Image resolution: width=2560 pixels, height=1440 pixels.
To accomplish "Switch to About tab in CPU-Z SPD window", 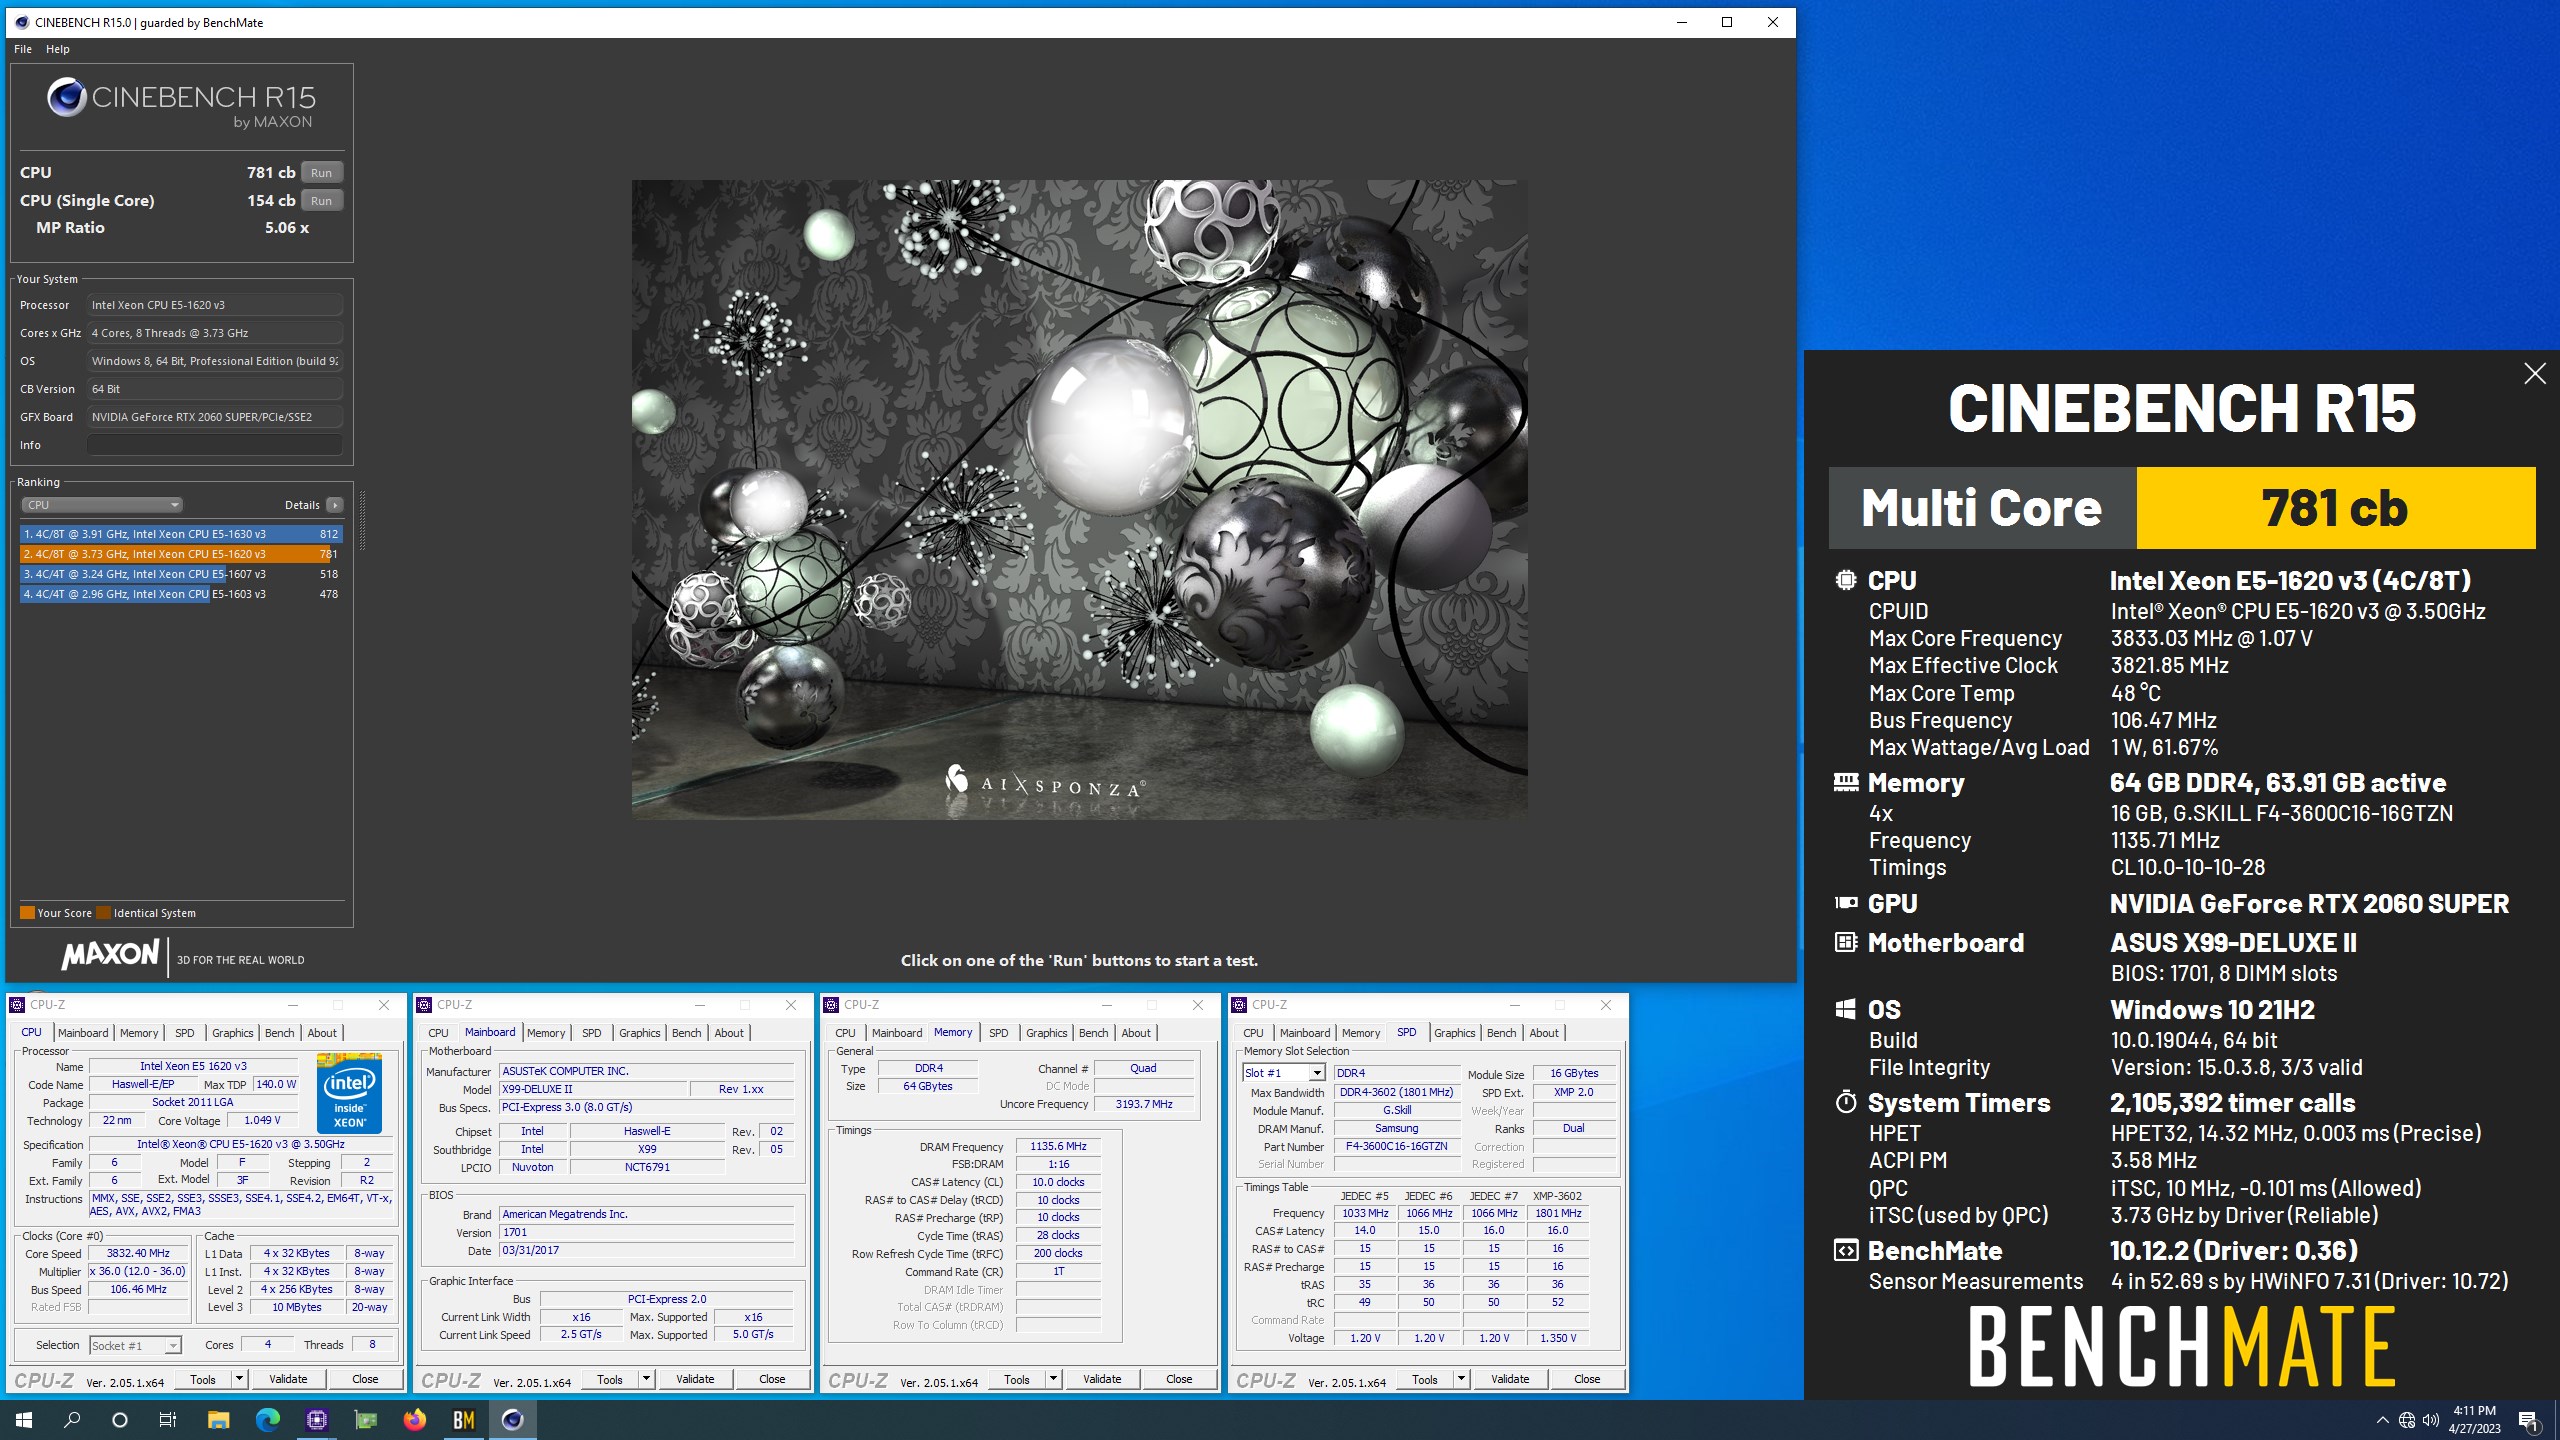I will 1543,1033.
